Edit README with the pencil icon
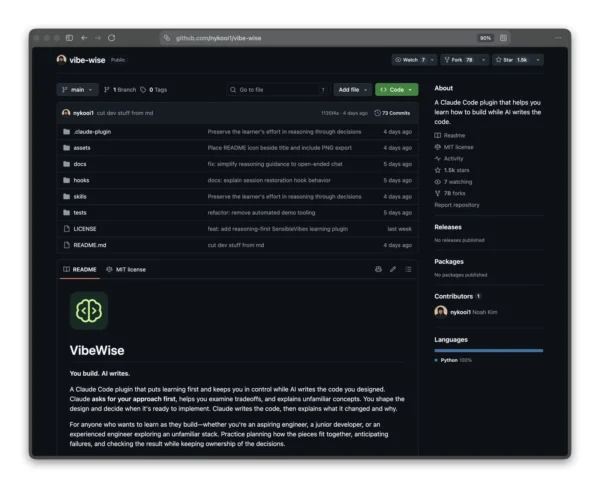Screen dimensions: 600x488 pyautogui.click(x=393, y=269)
